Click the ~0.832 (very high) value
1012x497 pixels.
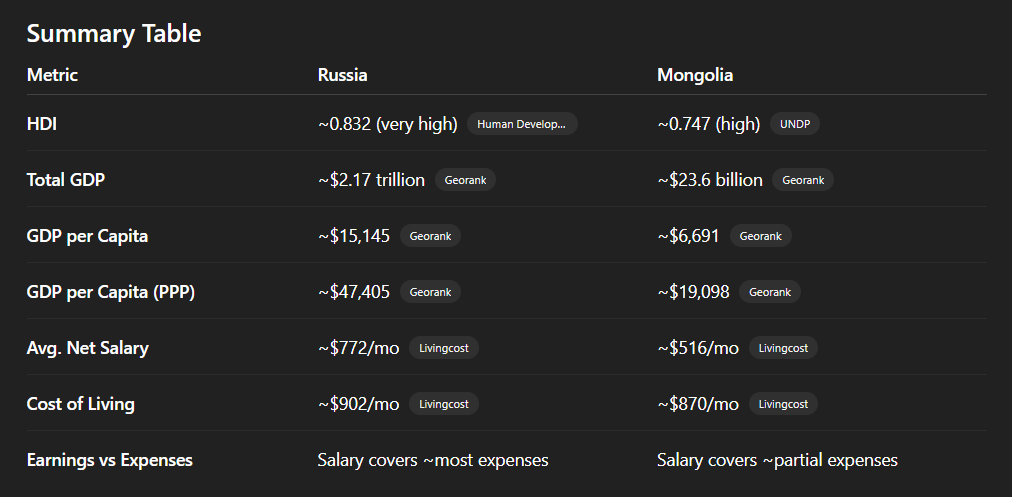[387, 124]
